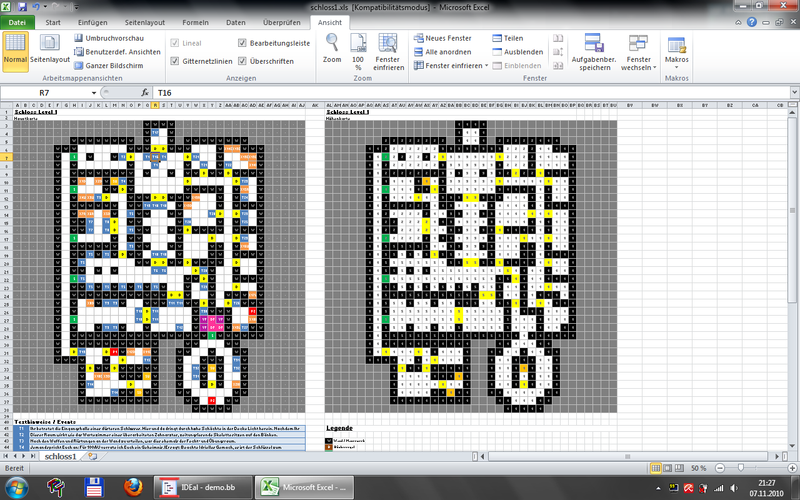
Task: Click the horizontal scrollbar thumb
Action: click(628, 456)
